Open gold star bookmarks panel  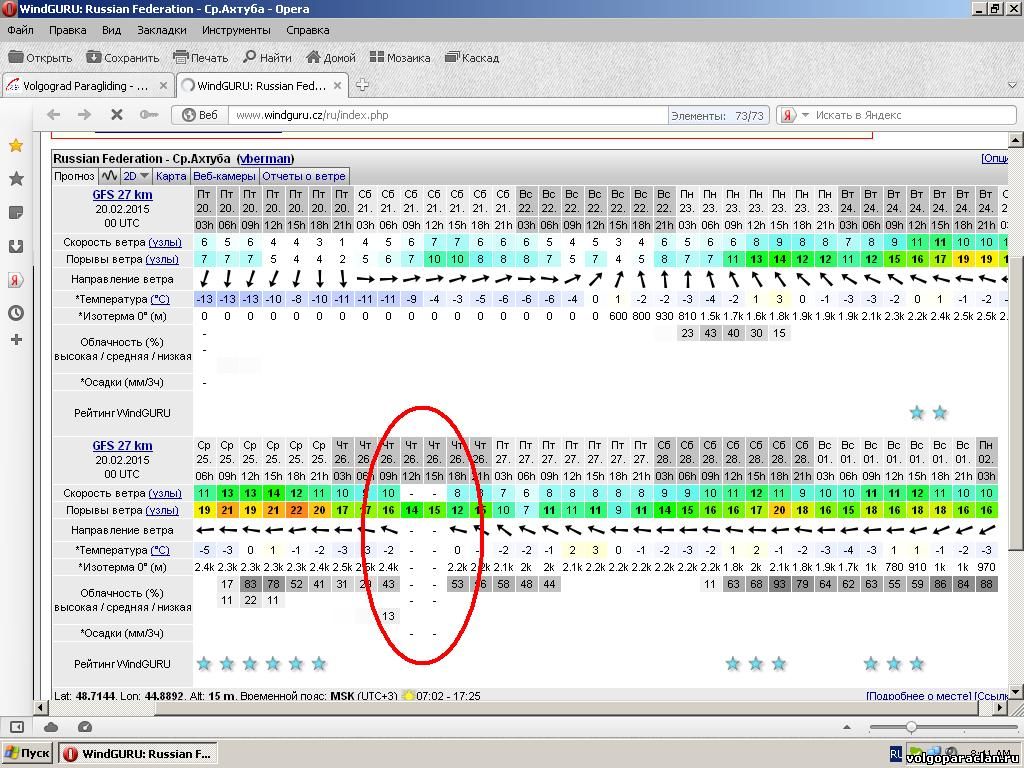pyautogui.click(x=16, y=145)
